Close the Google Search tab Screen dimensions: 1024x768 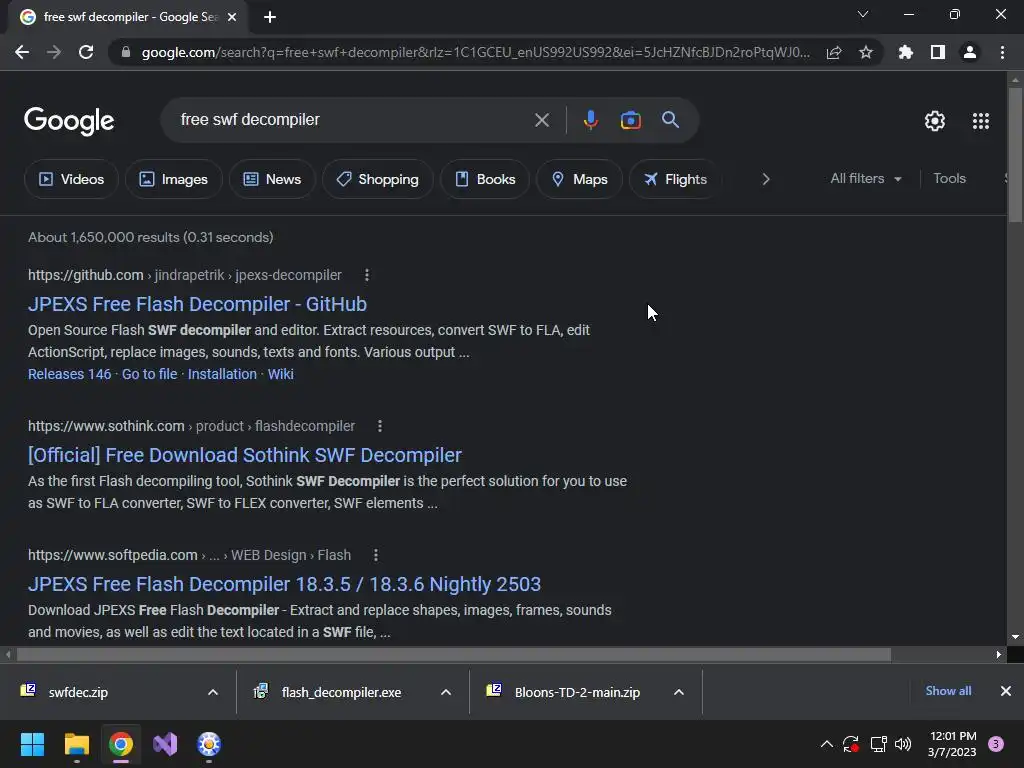pyautogui.click(x=232, y=17)
